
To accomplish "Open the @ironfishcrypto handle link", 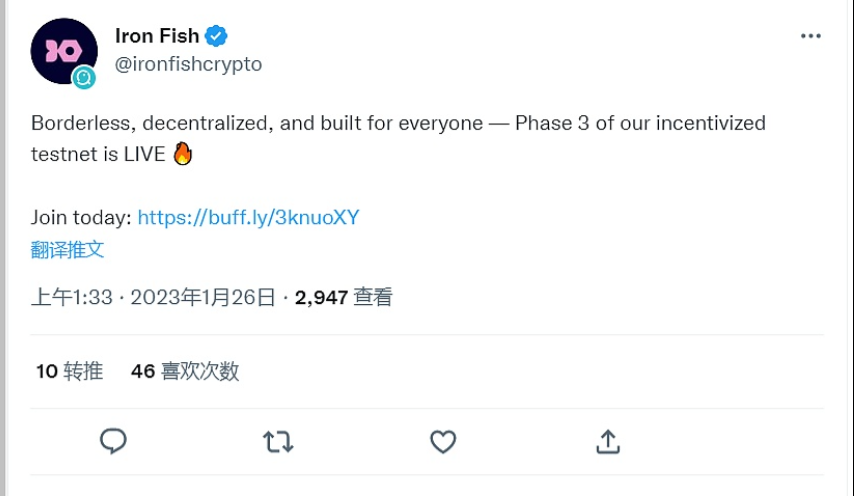I will (188, 64).
